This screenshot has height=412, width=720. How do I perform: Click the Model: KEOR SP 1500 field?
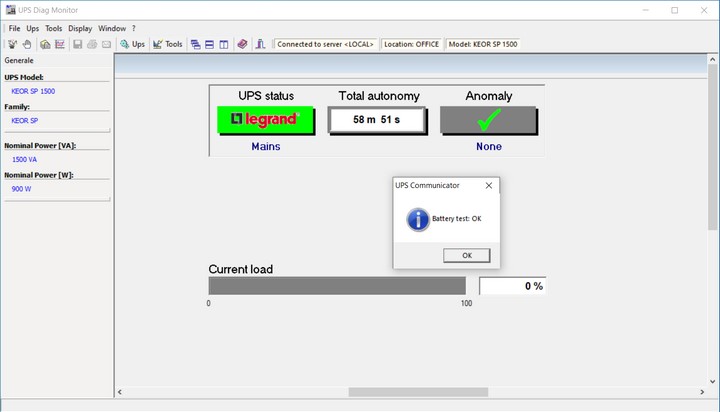(x=483, y=44)
